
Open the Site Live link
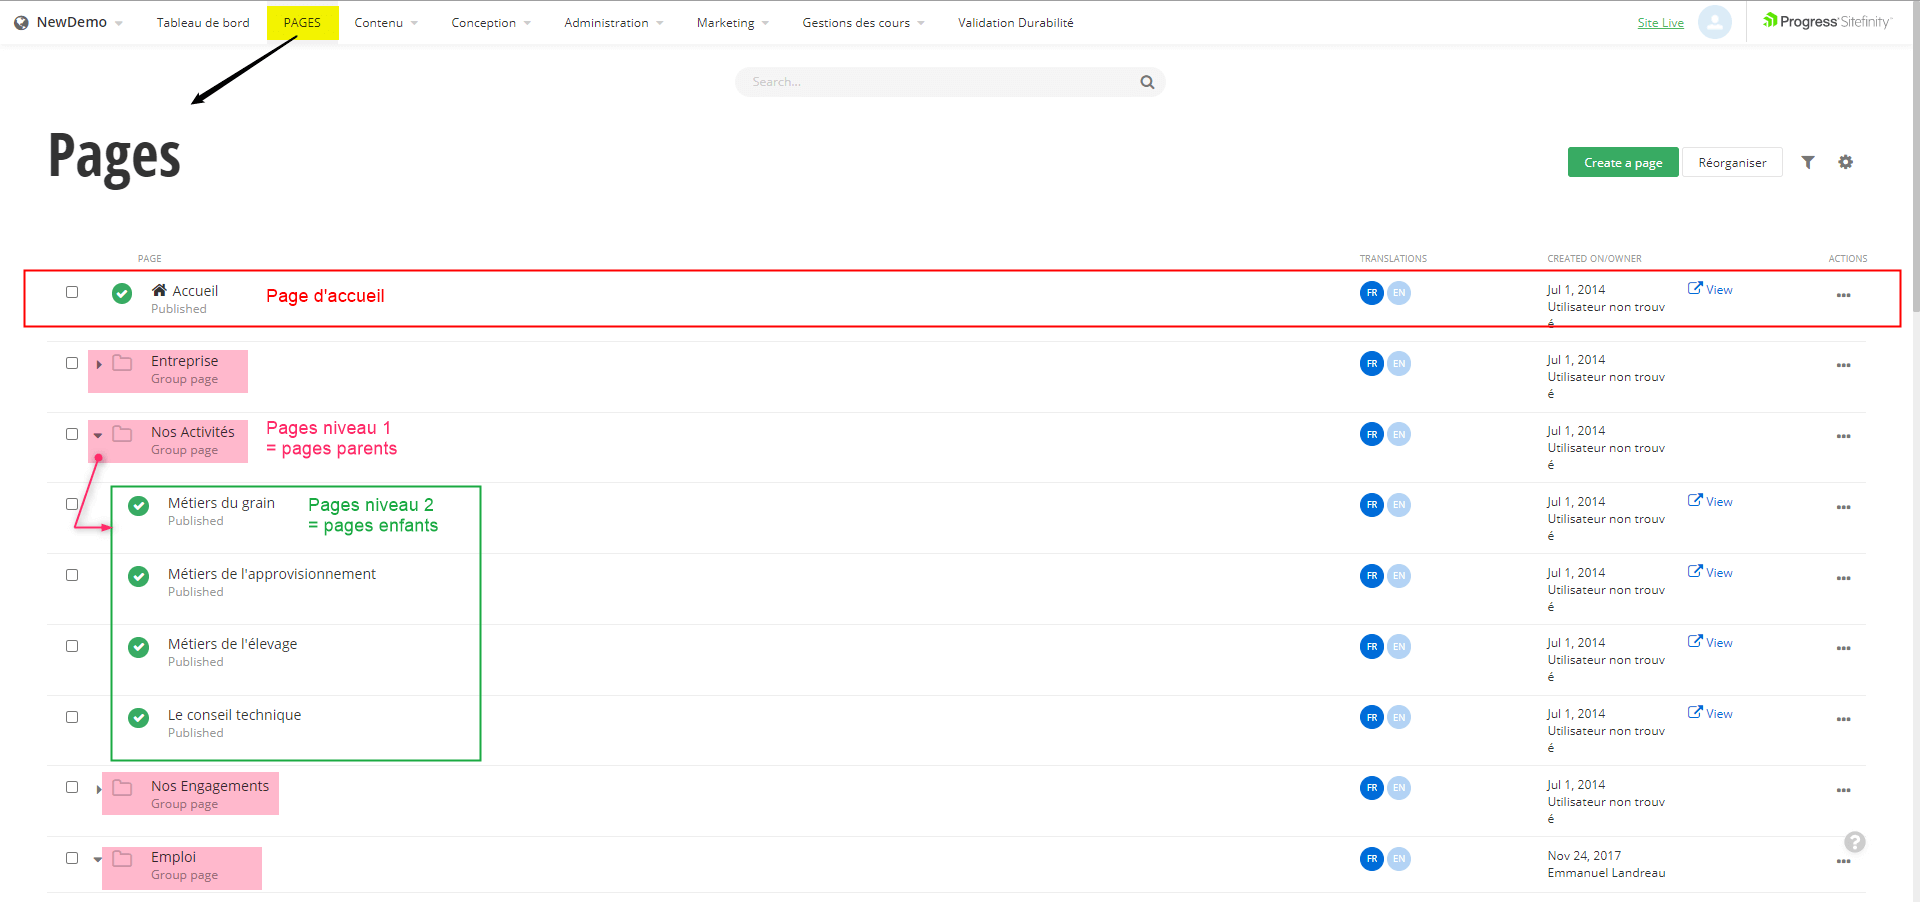tap(1660, 23)
